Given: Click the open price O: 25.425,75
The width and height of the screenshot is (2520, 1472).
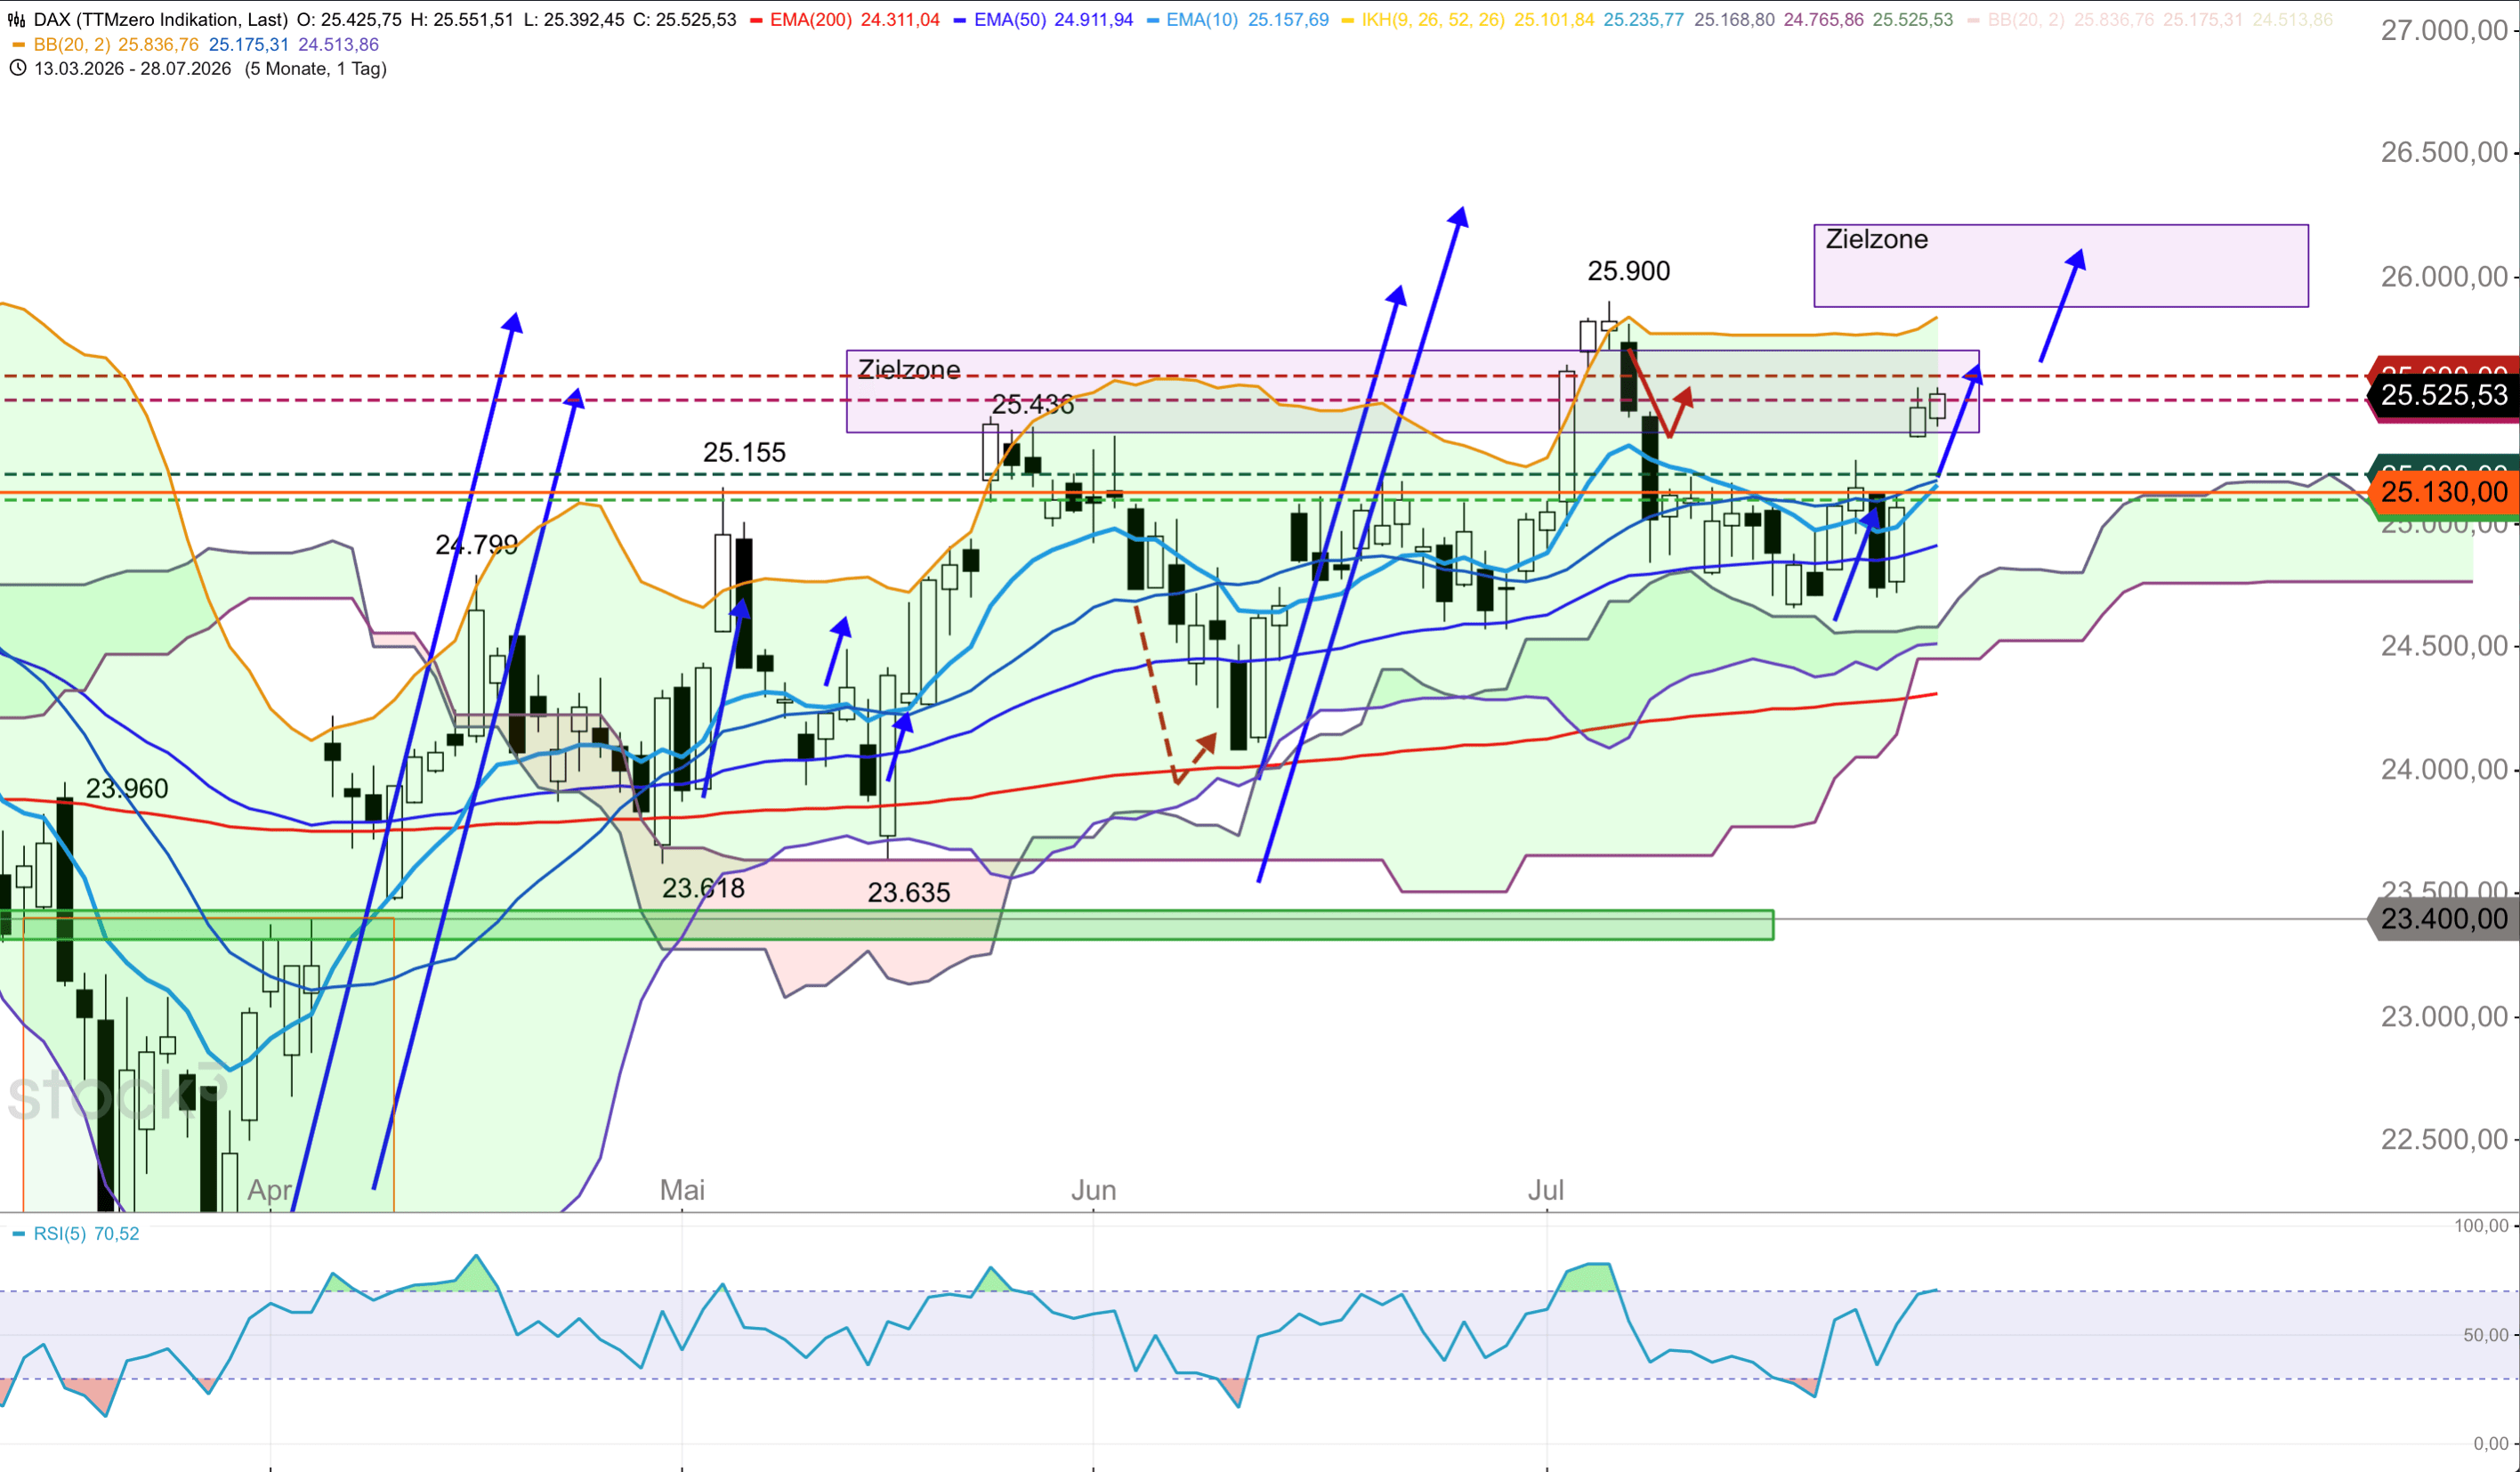Looking at the screenshot, I should pos(349,20).
